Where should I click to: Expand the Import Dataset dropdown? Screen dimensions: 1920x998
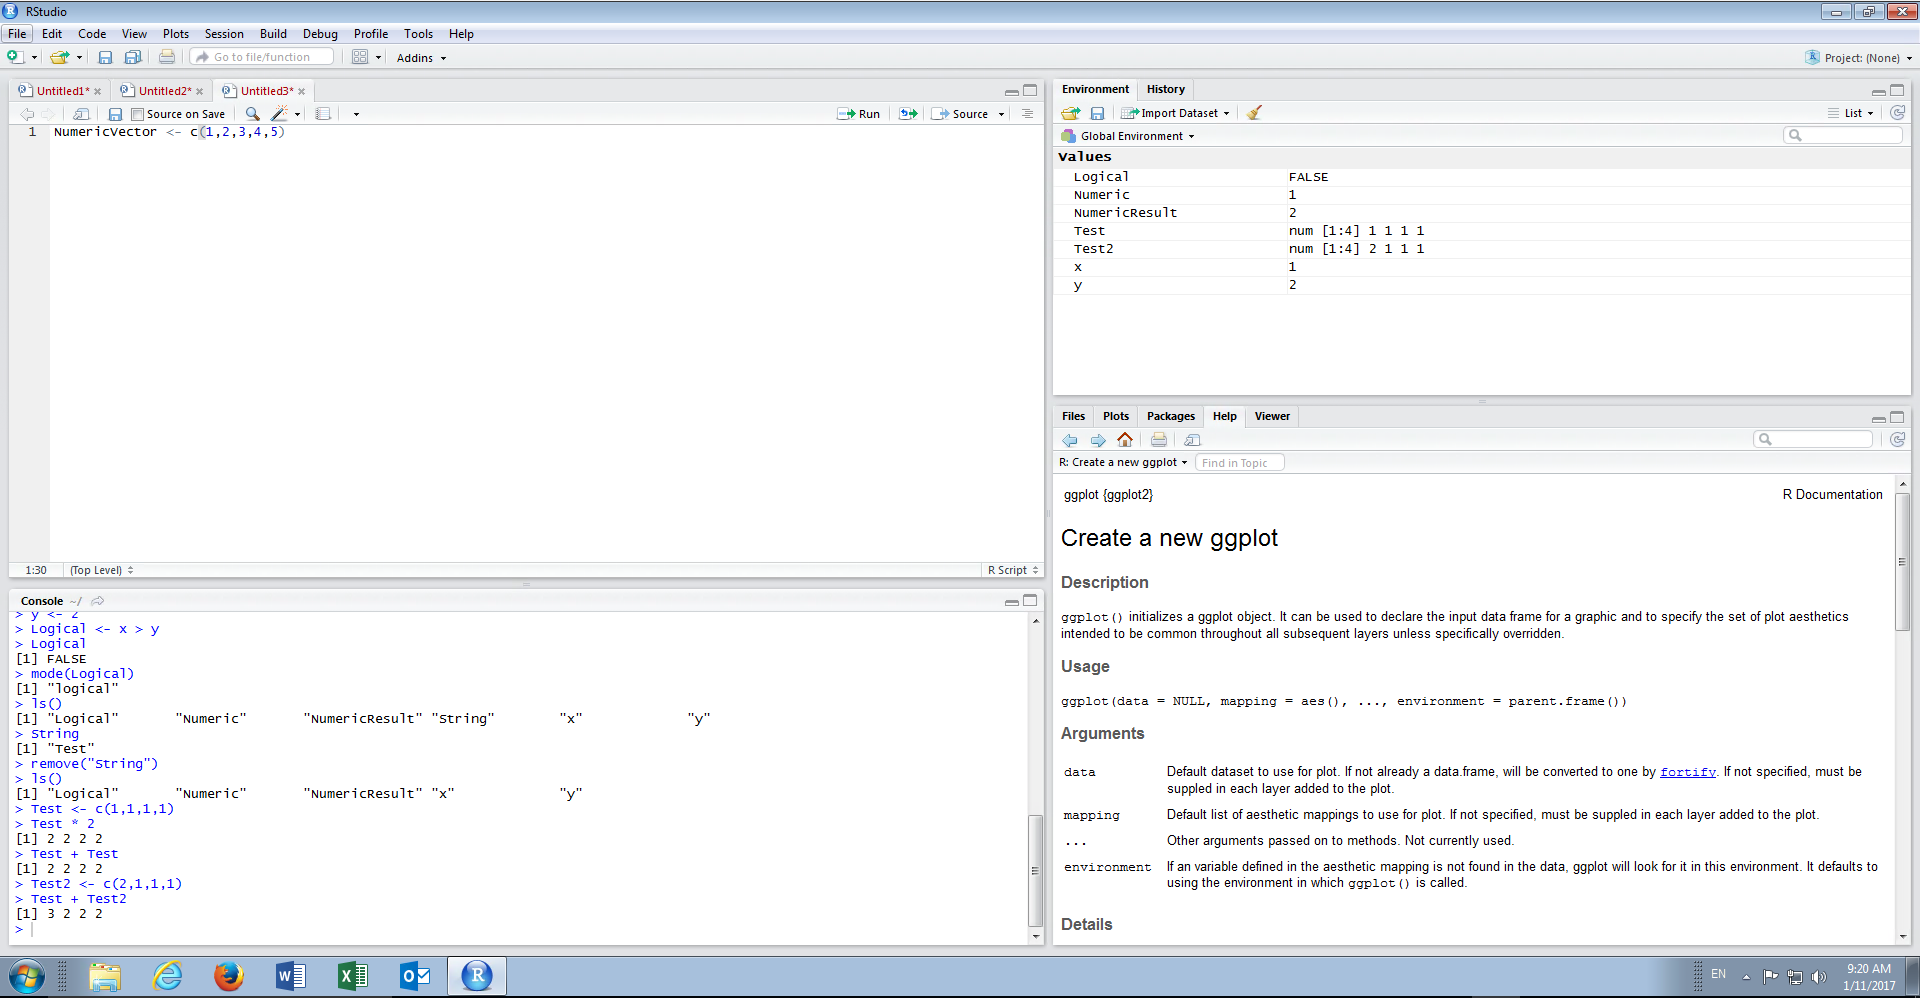(1176, 113)
